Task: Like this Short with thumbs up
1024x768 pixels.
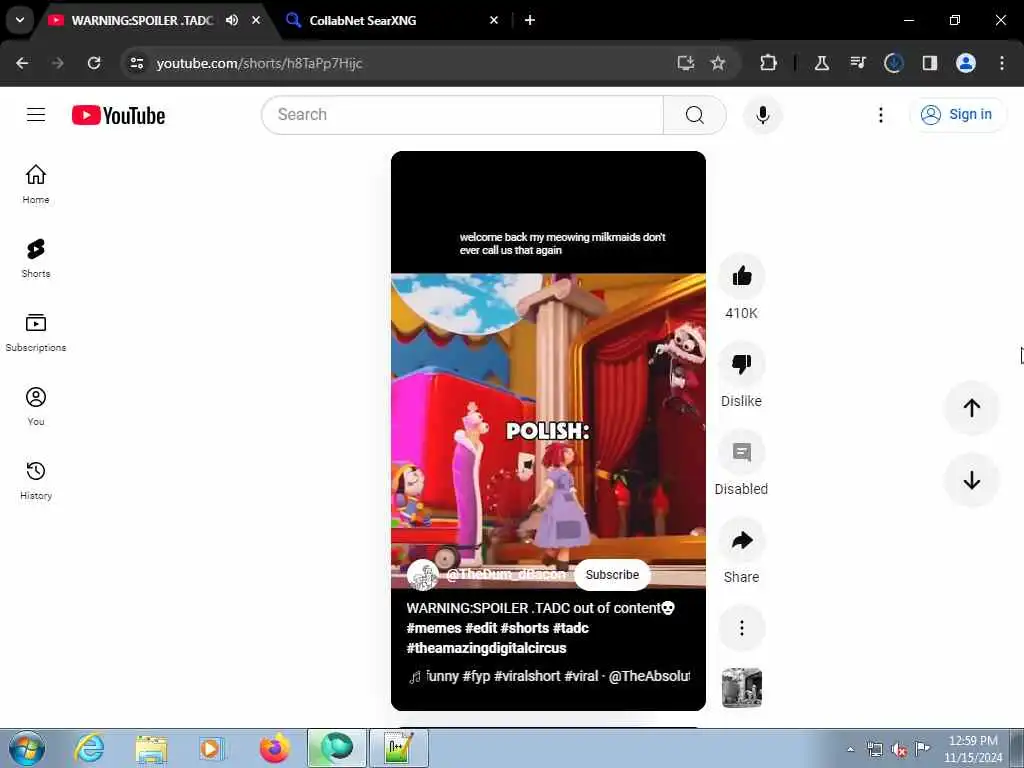Action: 741,276
